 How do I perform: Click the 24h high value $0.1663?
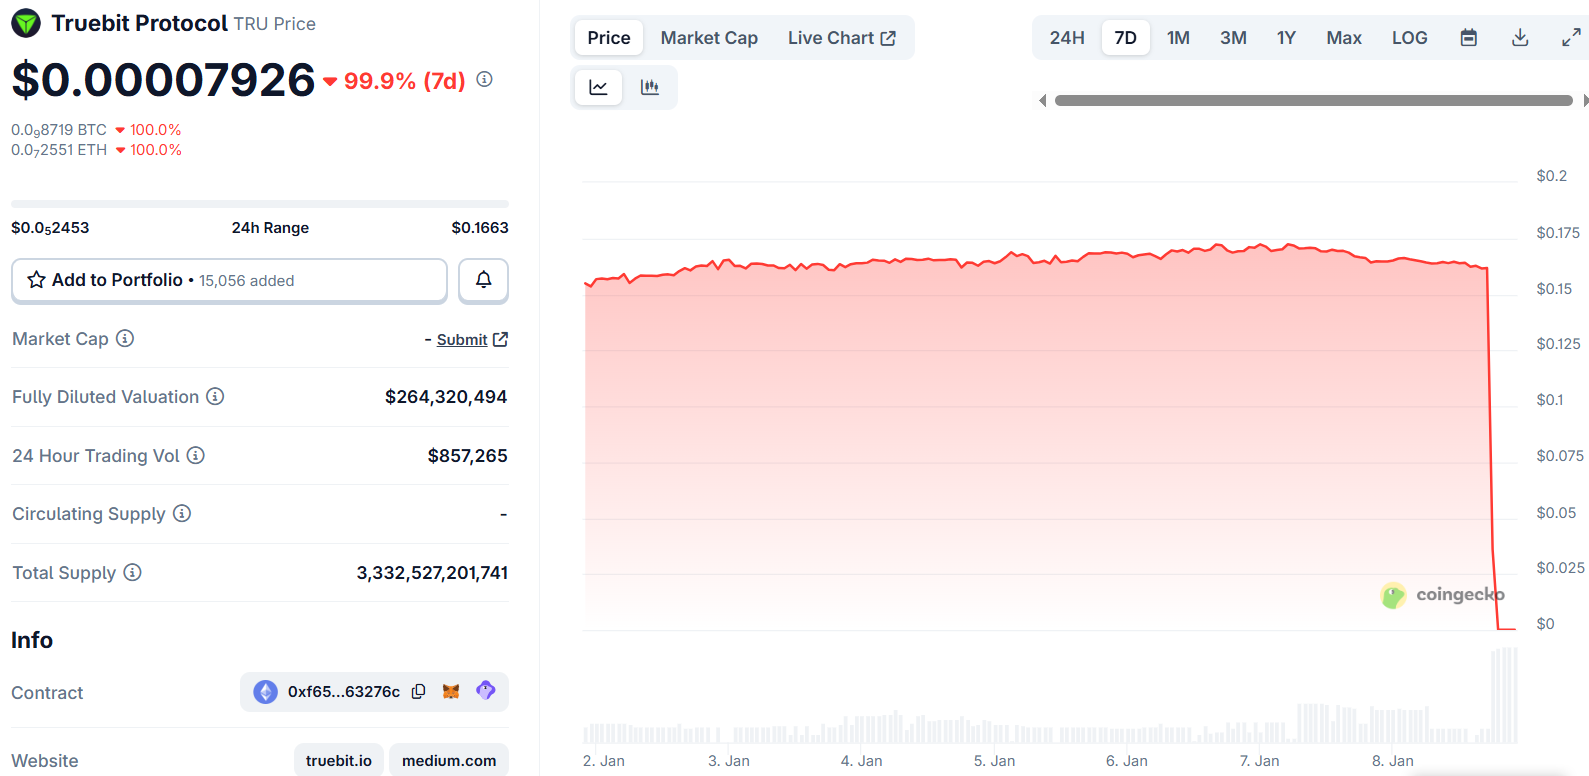[480, 228]
